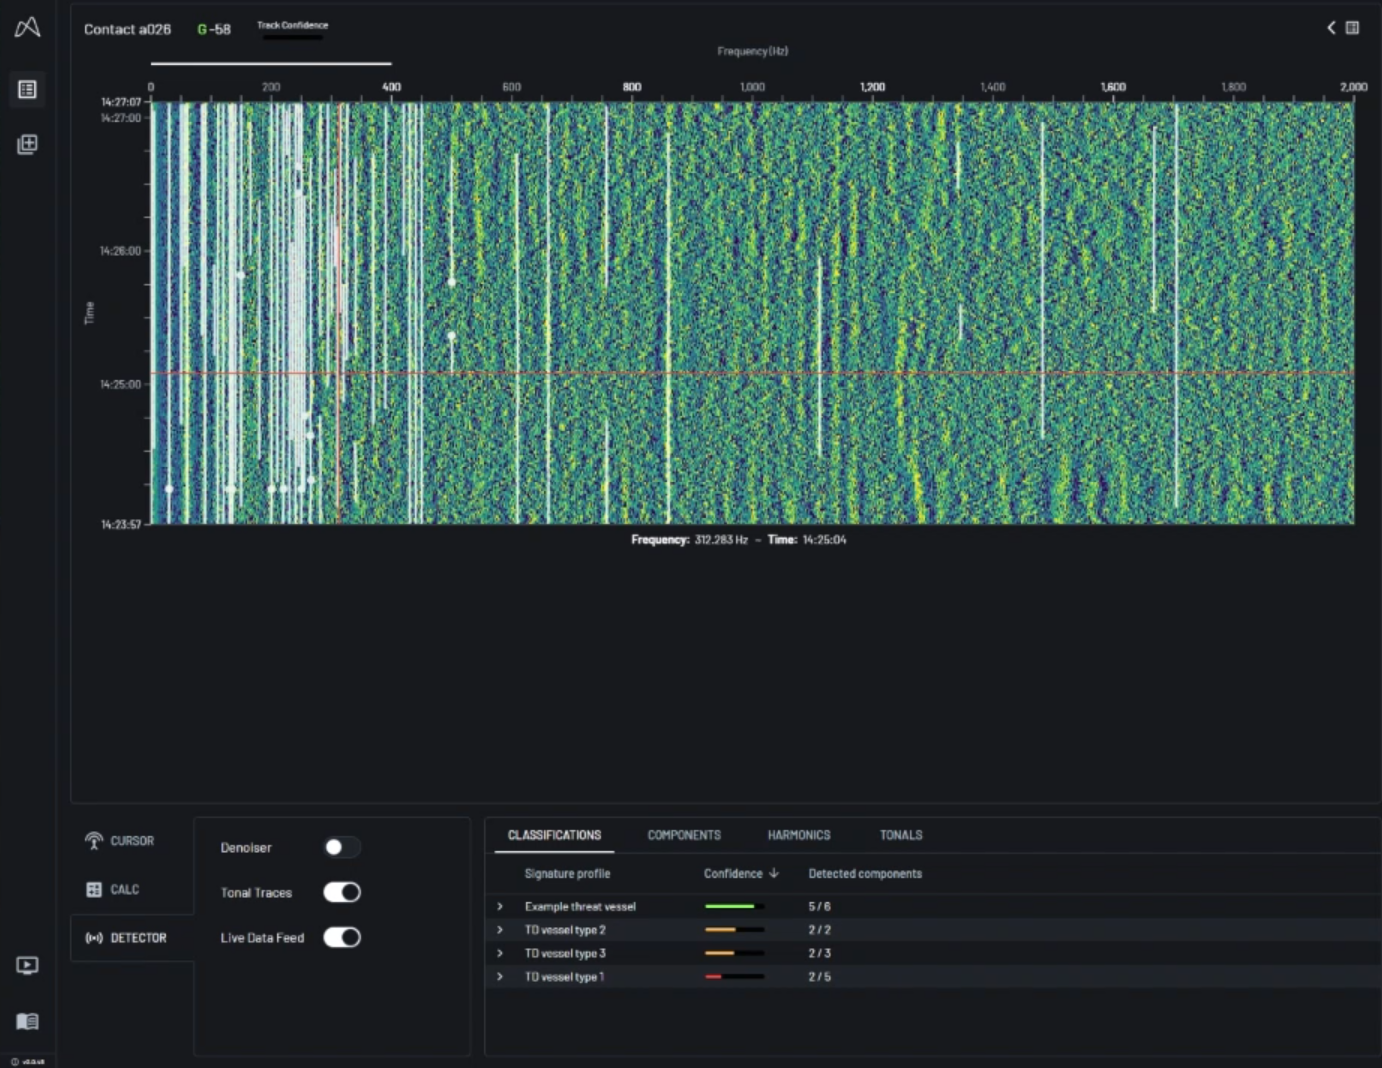1382x1068 pixels.
Task: Expand the TD vessel type 2 row
Action: pyautogui.click(x=500, y=930)
